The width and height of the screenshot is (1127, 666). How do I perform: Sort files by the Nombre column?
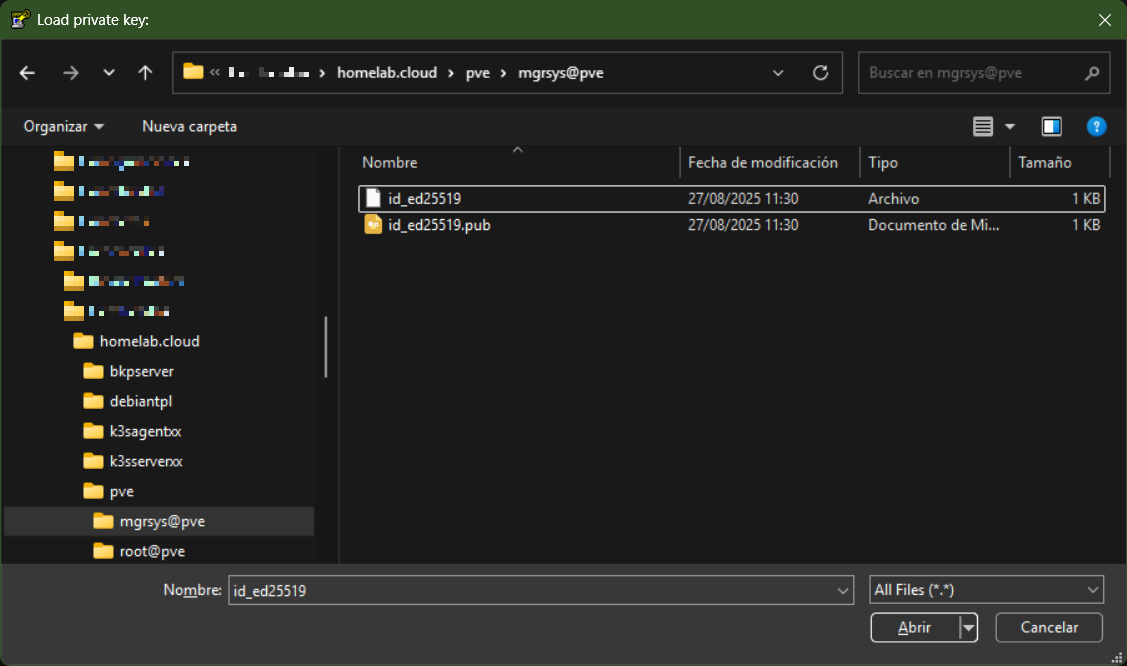390,162
